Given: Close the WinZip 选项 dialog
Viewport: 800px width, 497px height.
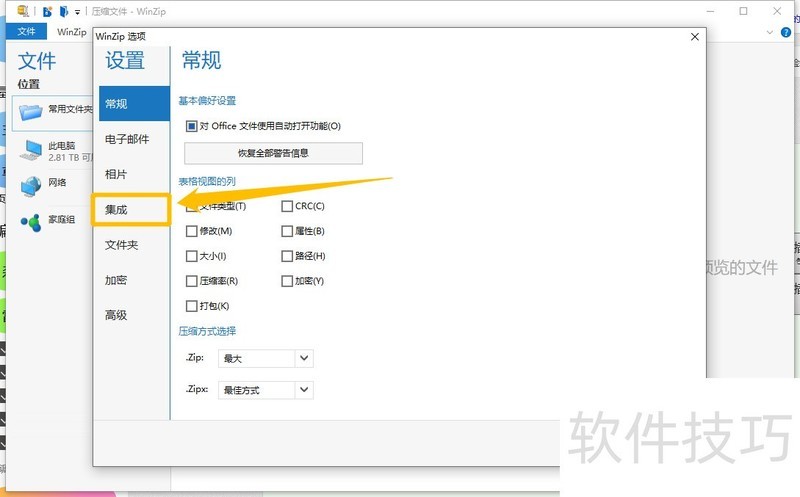Looking at the screenshot, I should click(x=694, y=37).
